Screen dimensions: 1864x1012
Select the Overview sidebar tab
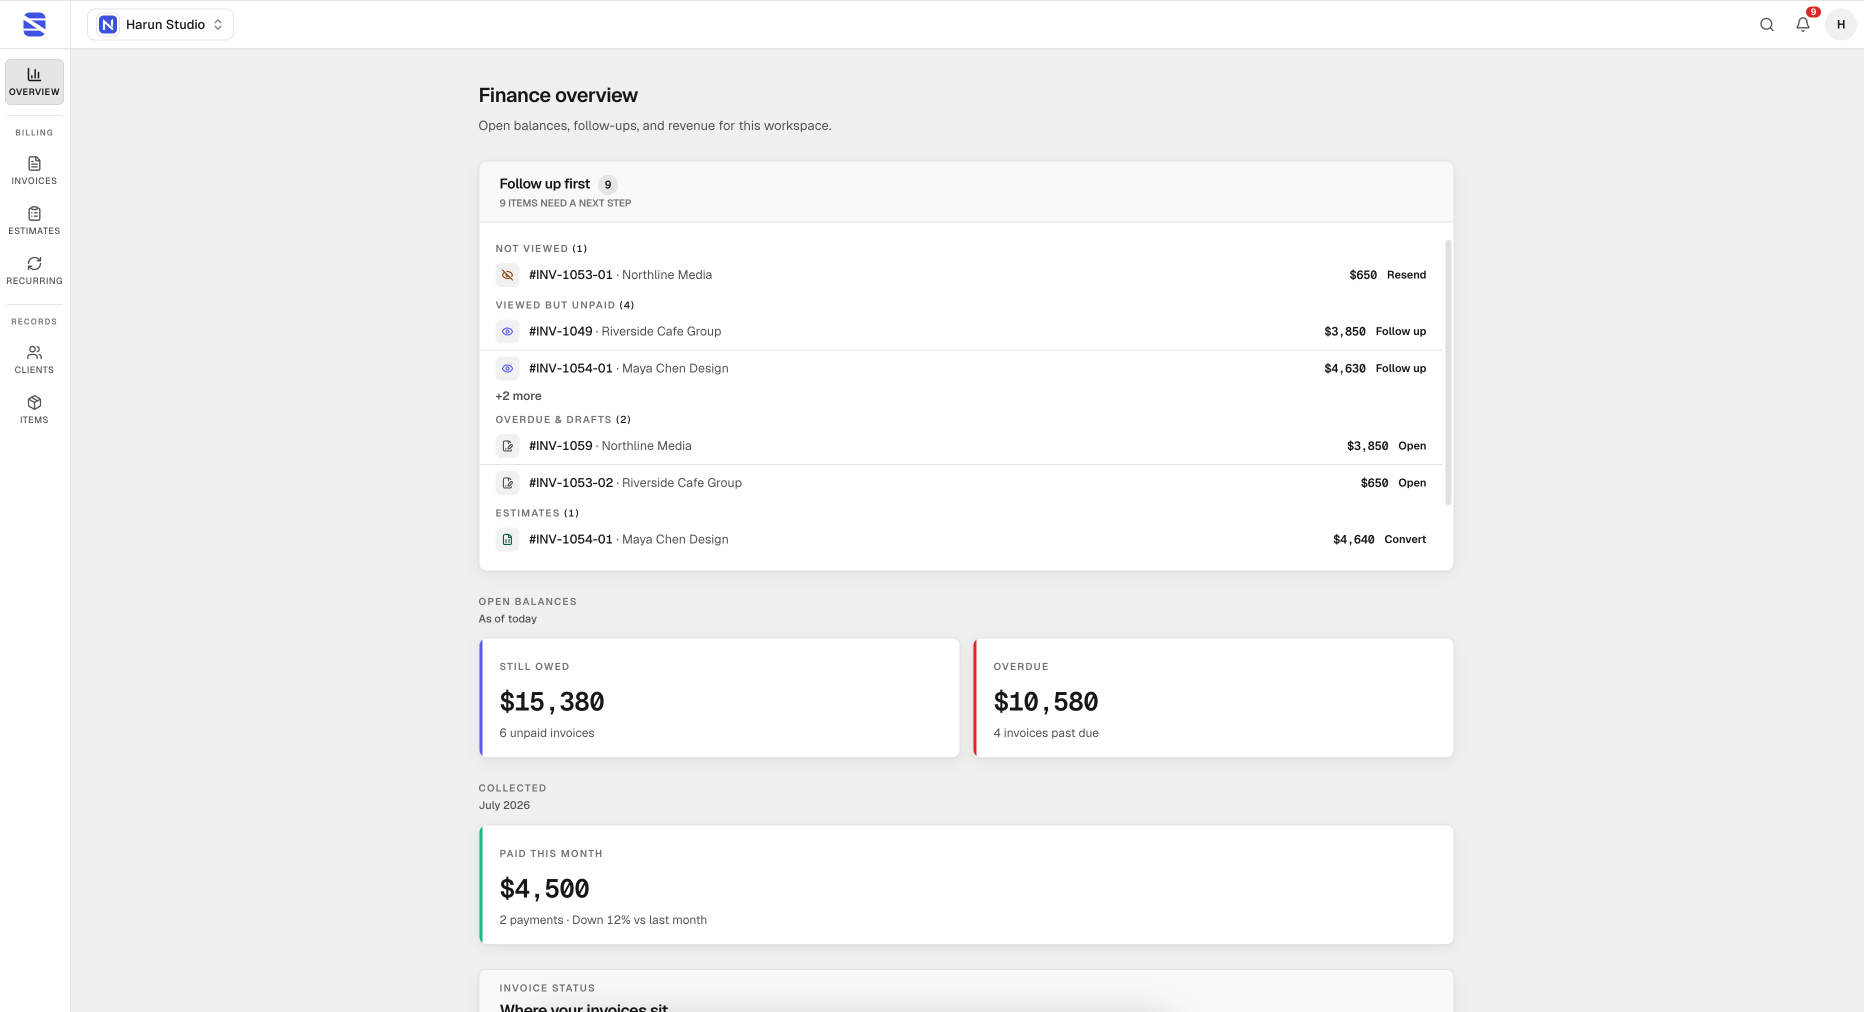click(x=35, y=82)
